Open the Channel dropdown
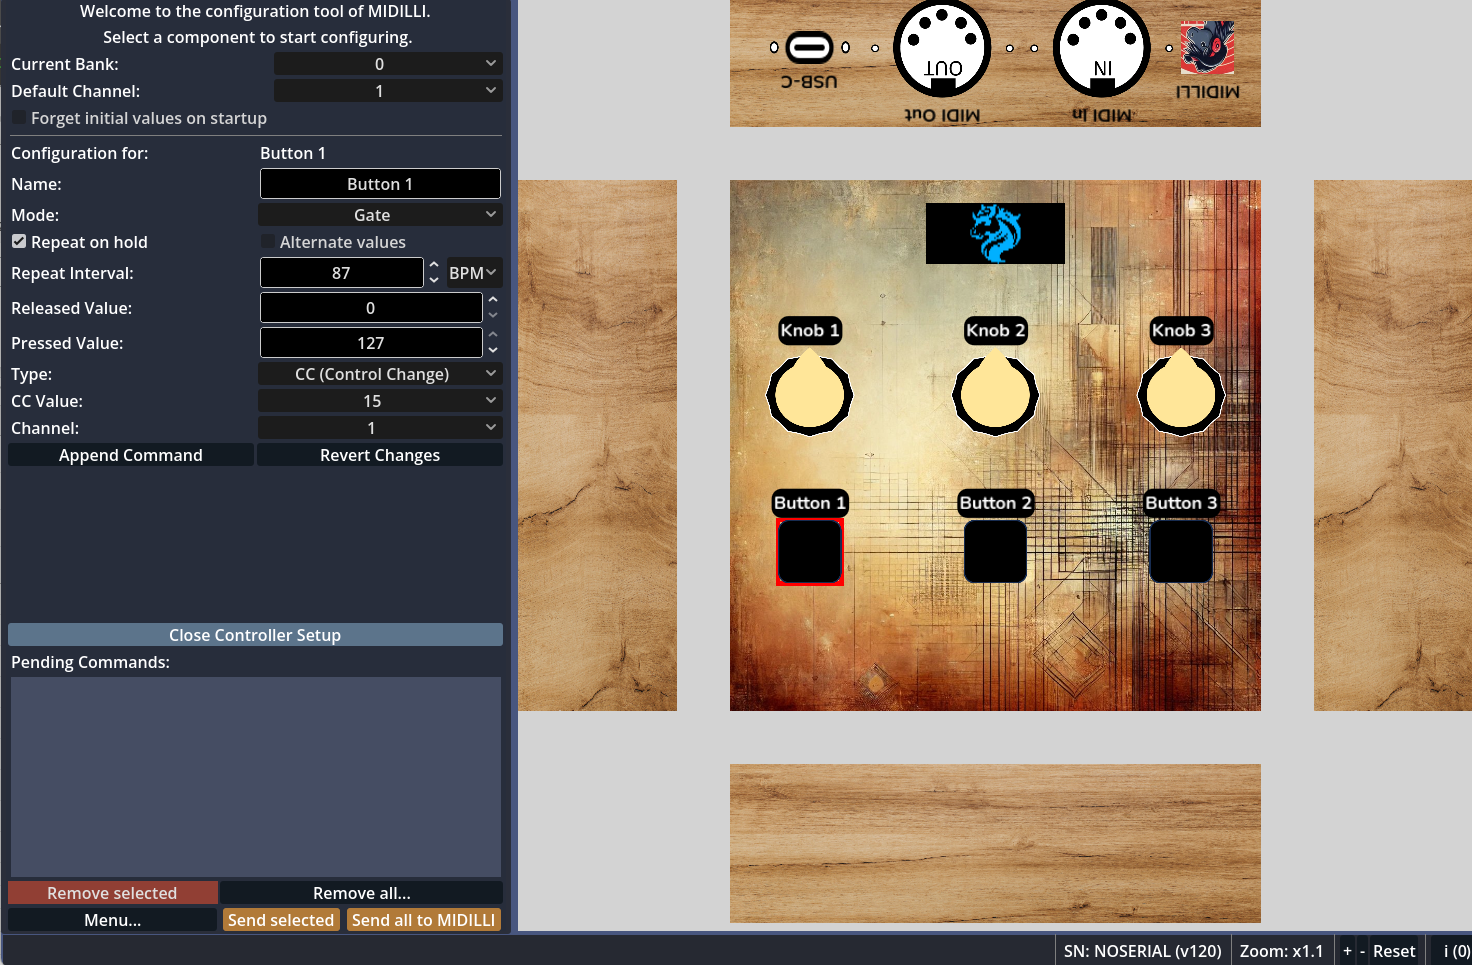This screenshot has width=1472, height=965. pyautogui.click(x=380, y=428)
